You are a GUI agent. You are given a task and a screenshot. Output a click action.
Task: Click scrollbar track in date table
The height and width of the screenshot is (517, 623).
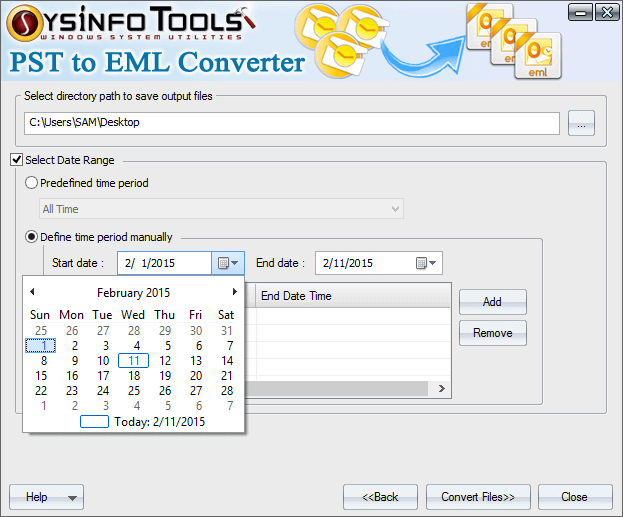click(x=336, y=389)
